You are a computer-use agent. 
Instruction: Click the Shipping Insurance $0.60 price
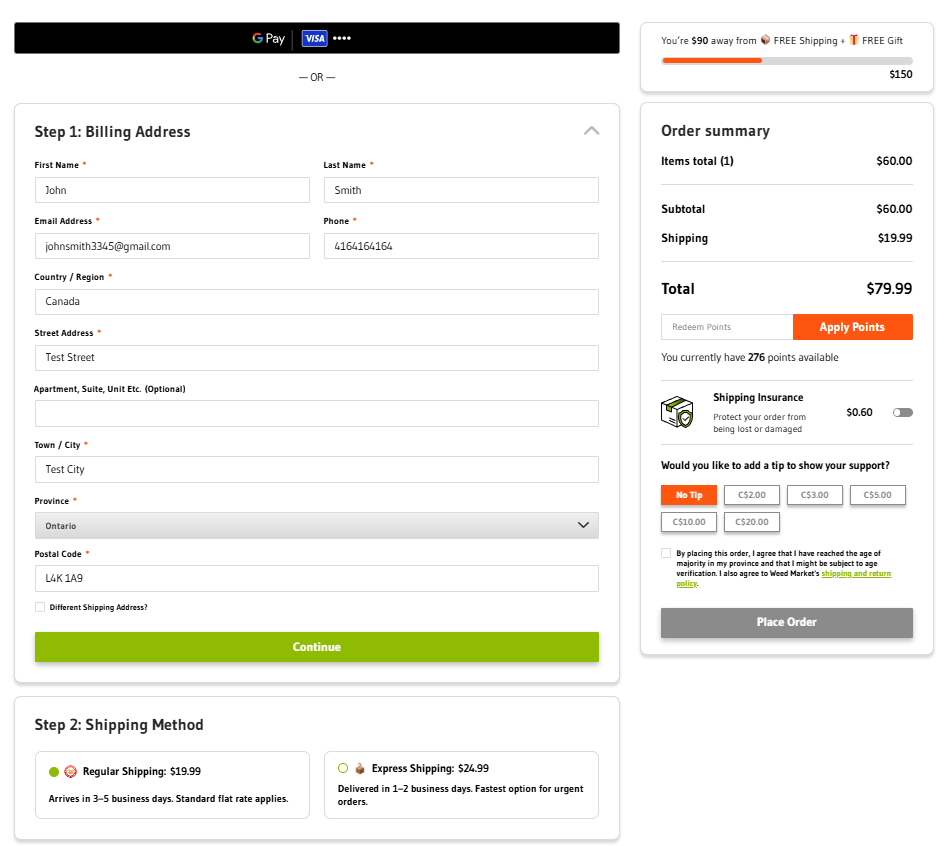point(859,412)
